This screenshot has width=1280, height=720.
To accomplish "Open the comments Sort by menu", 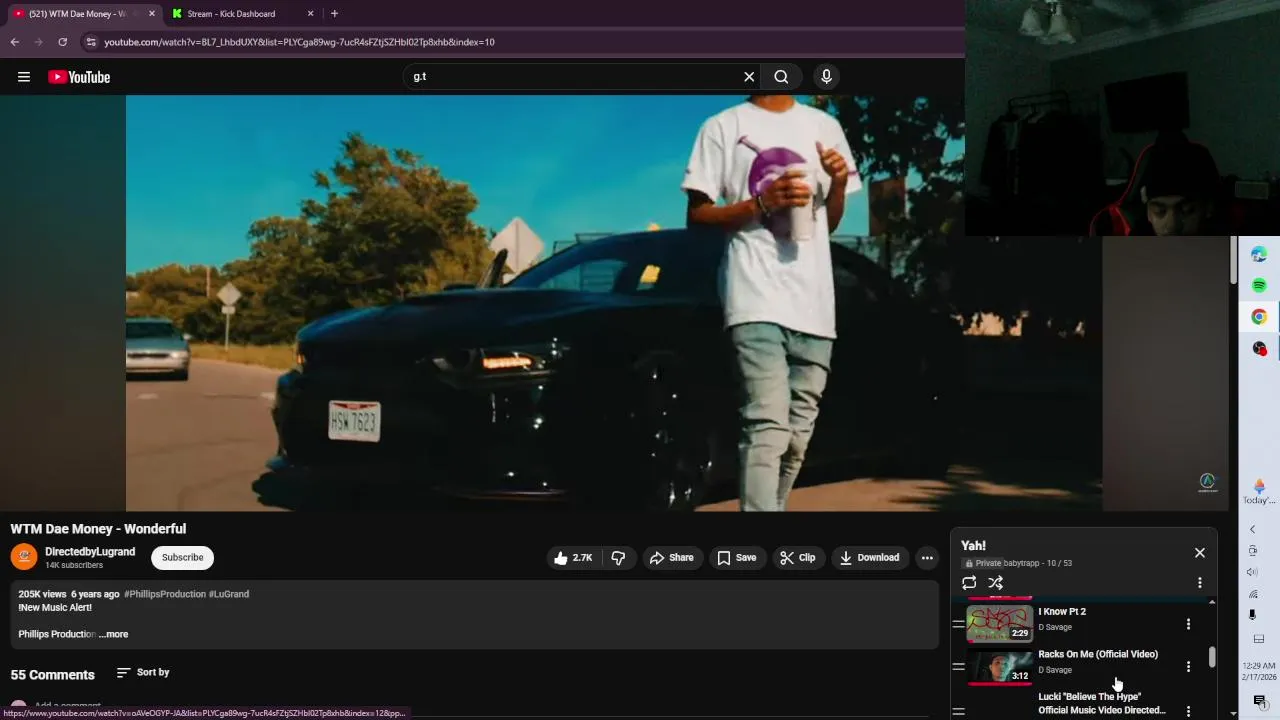I will coord(143,673).
